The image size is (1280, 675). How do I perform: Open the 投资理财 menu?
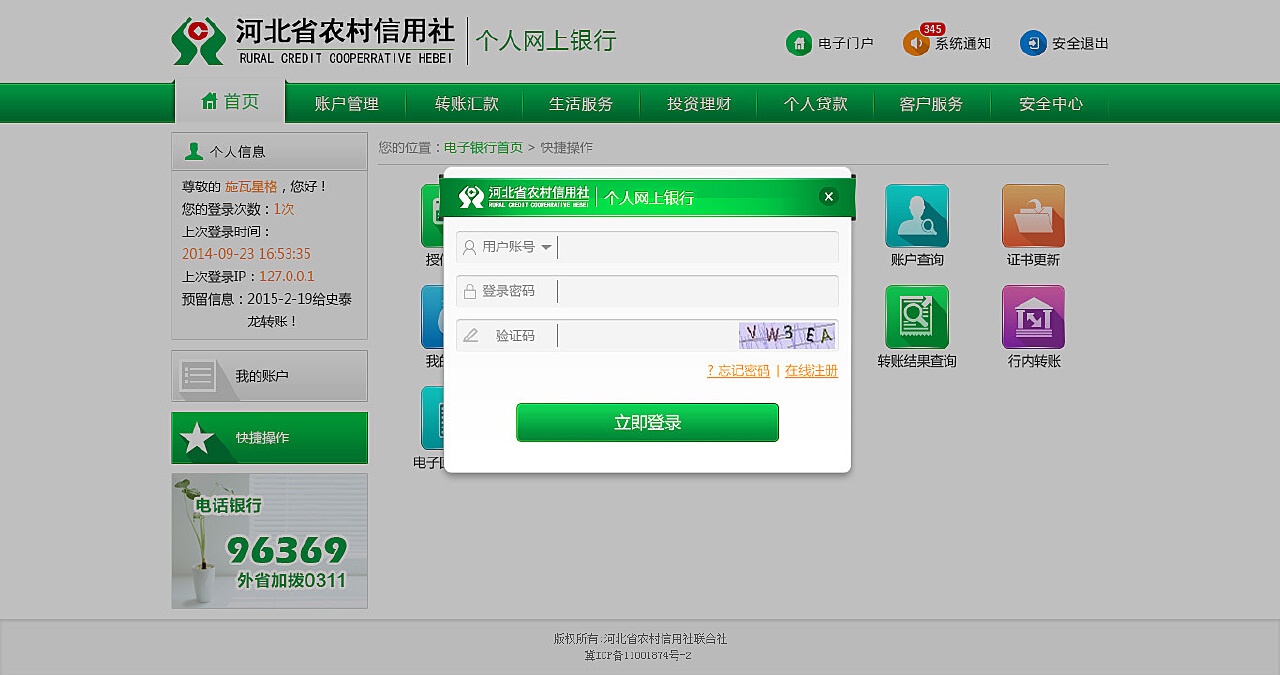tap(699, 104)
